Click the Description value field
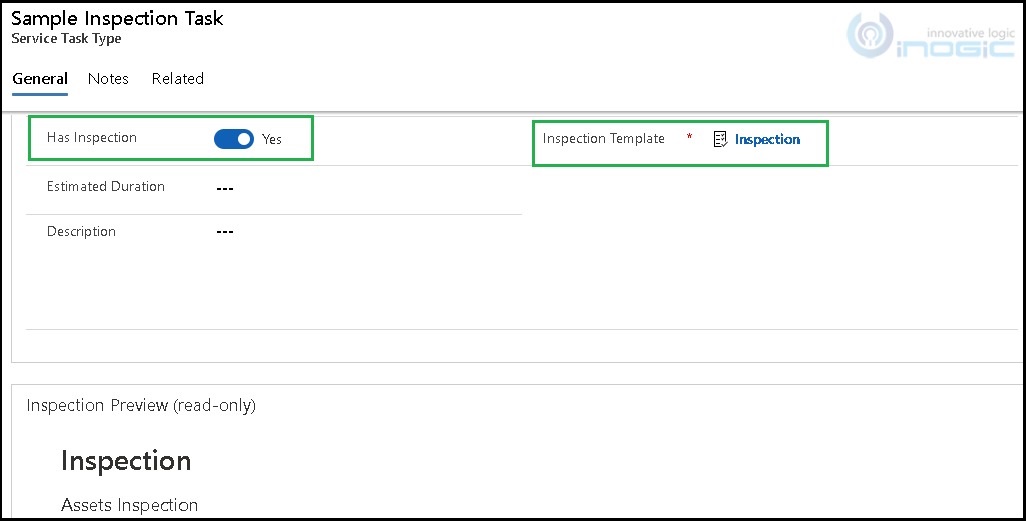This screenshot has width=1026, height=521. (225, 232)
